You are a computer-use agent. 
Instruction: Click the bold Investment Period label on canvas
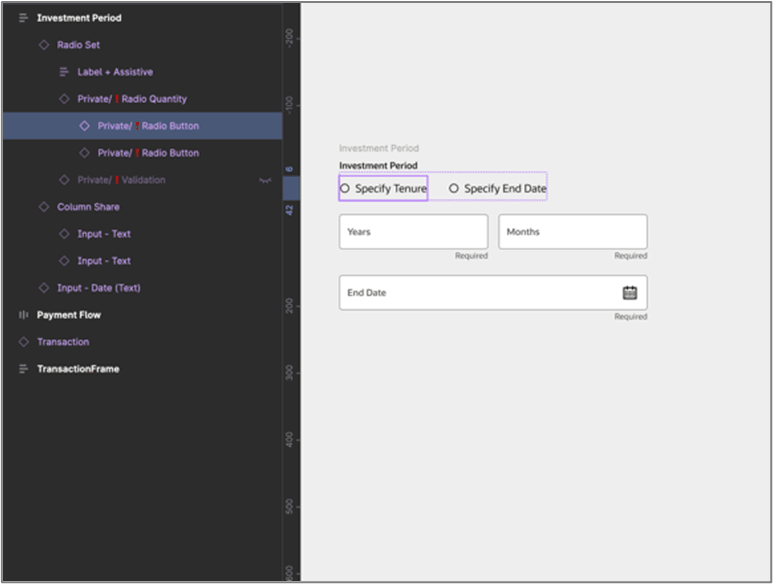(x=378, y=166)
